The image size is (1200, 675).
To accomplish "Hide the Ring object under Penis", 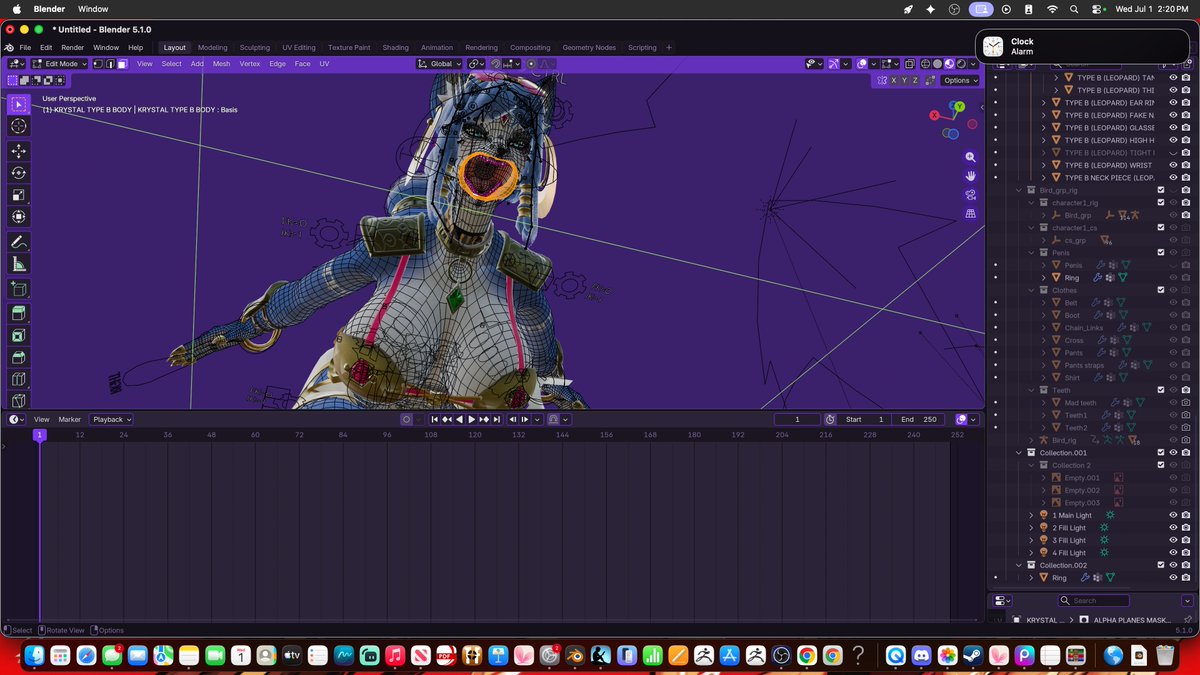I will tap(1172, 277).
